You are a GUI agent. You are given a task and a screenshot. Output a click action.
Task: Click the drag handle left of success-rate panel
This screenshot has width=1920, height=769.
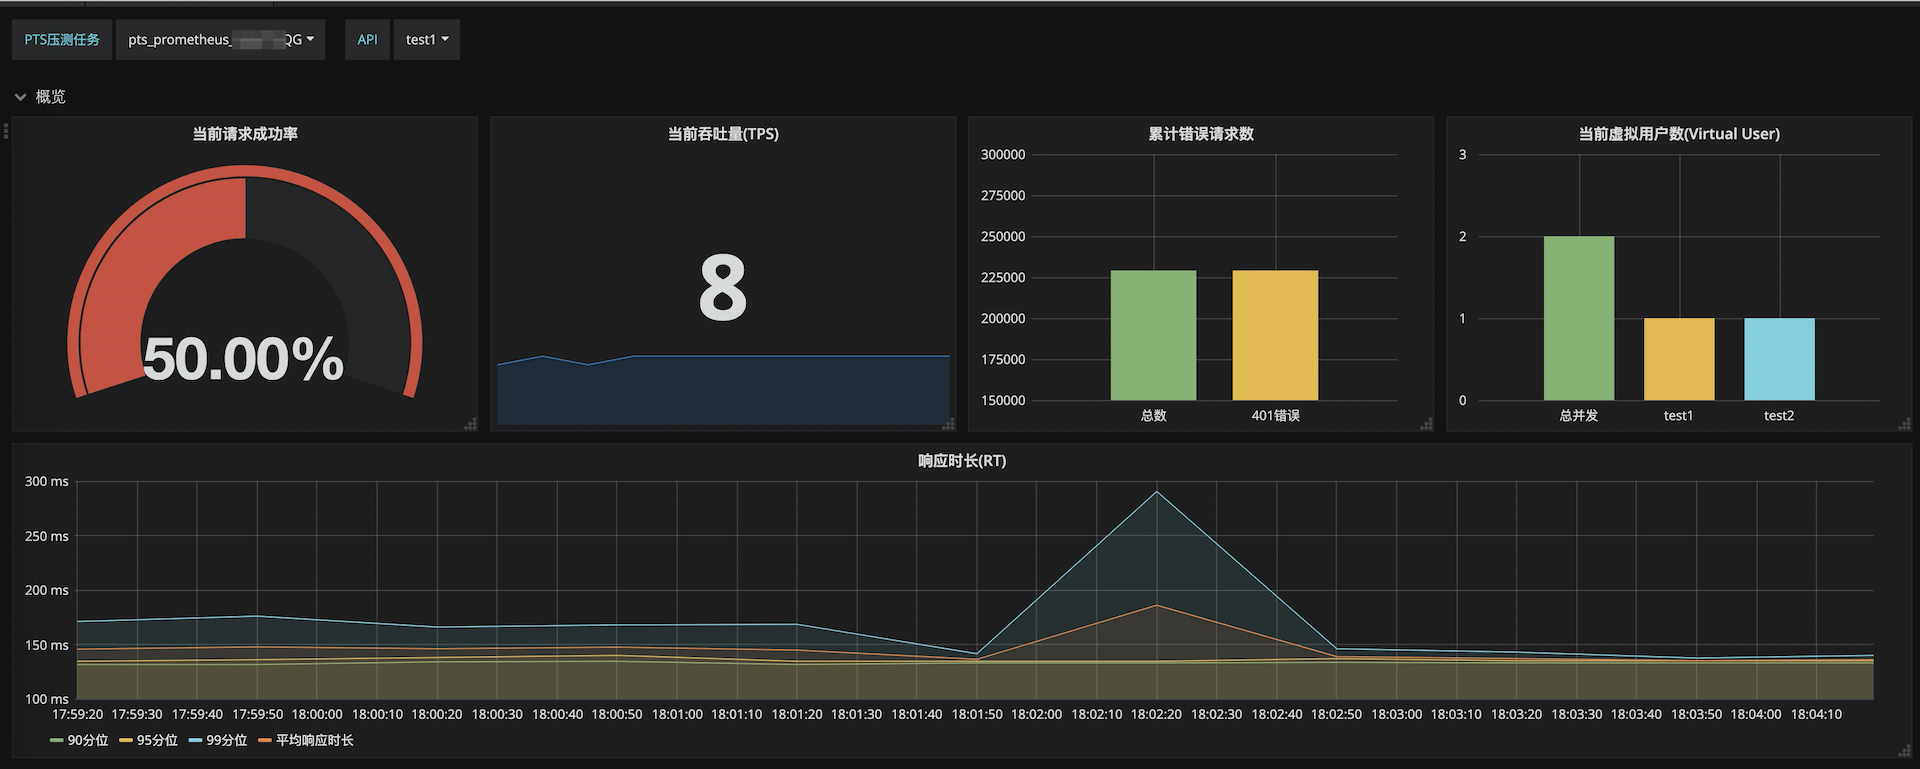(x=6, y=130)
